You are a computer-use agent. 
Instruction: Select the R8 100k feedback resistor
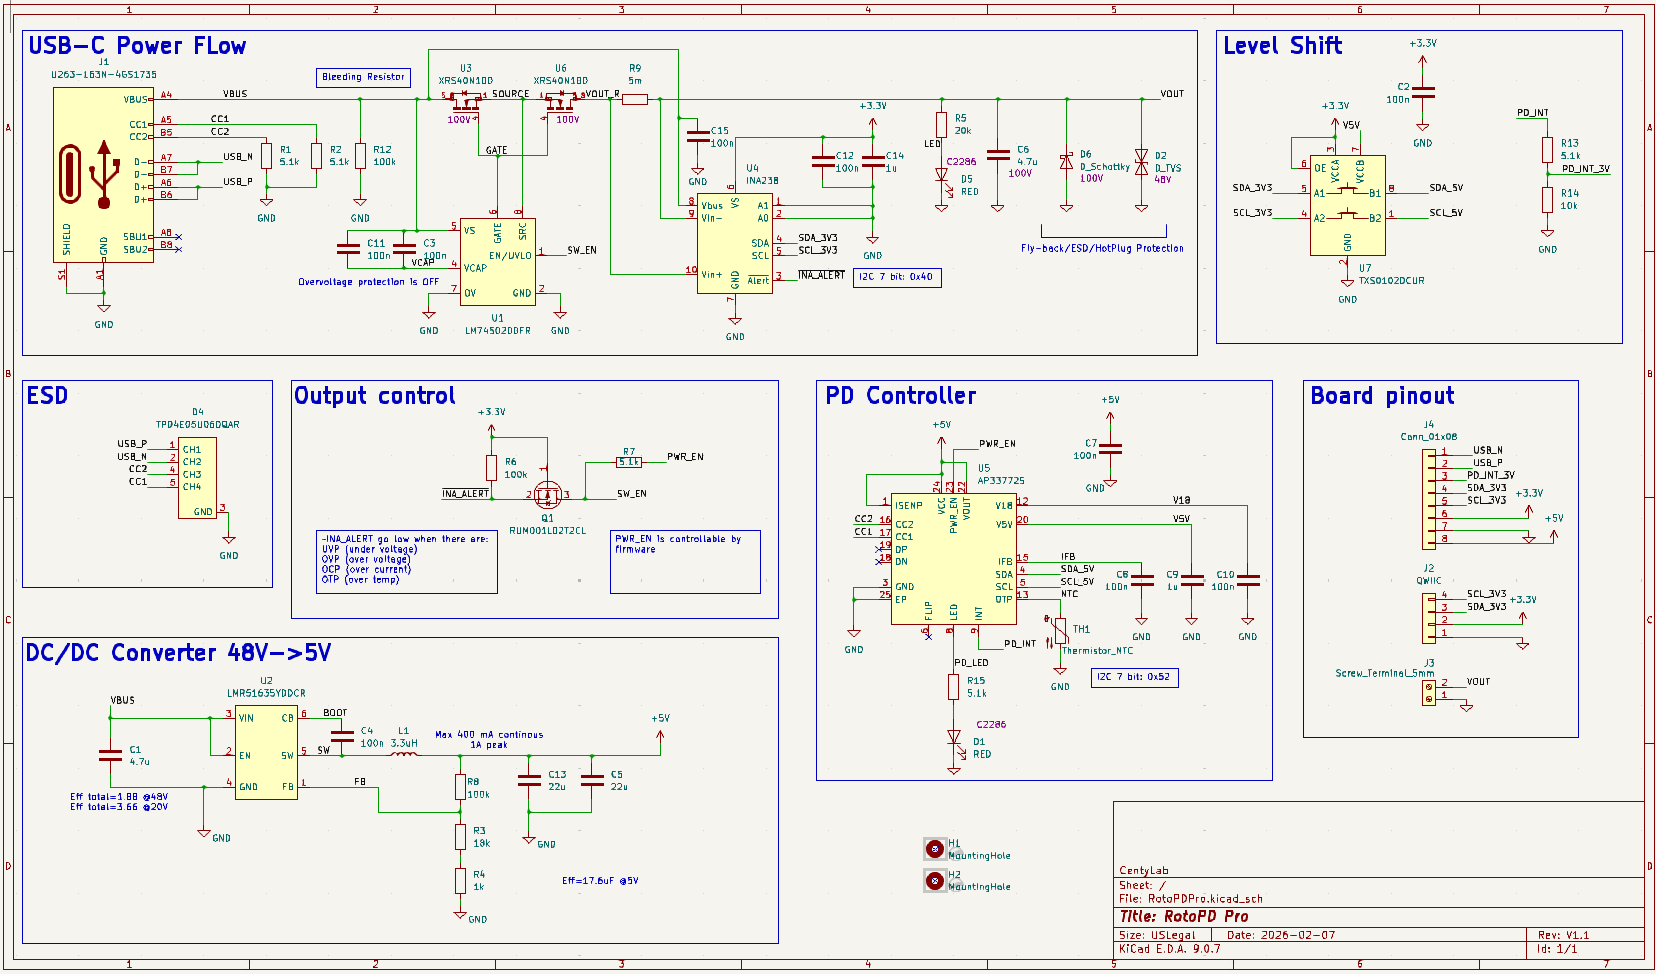click(x=460, y=787)
